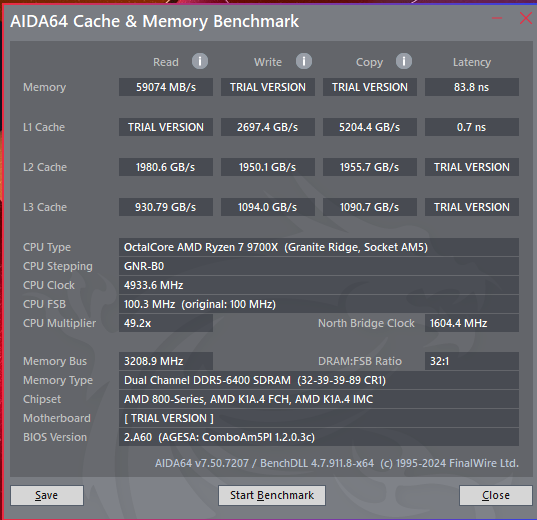
Task: Click the L3 Cache Write 1094.0 GB/s value
Action: coord(268,207)
